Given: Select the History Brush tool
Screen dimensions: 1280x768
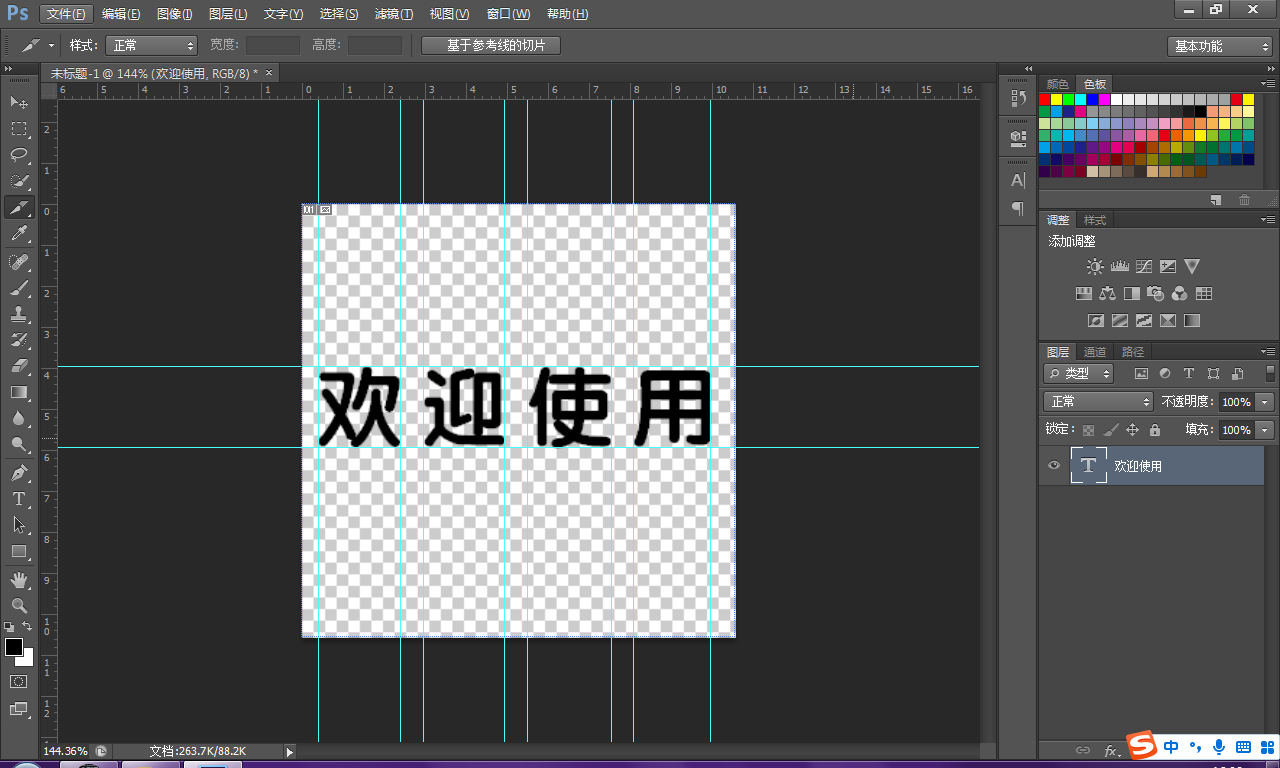Looking at the screenshot, I should (x=19, y=340).
